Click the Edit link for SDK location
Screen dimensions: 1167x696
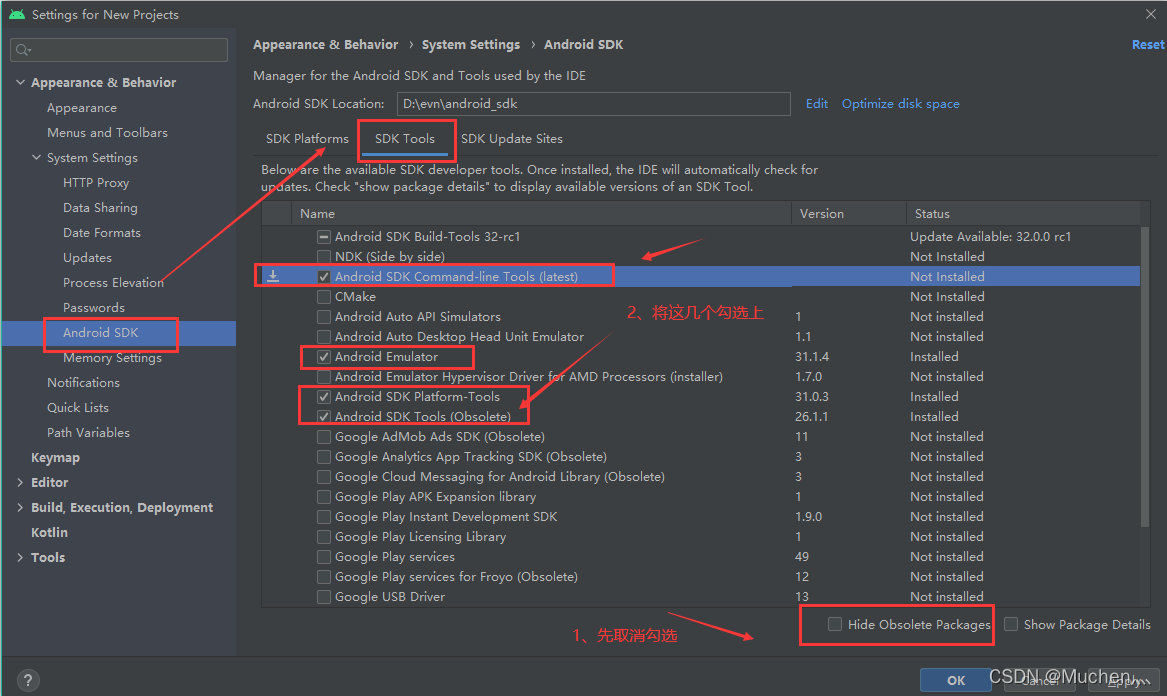(816, 103)
